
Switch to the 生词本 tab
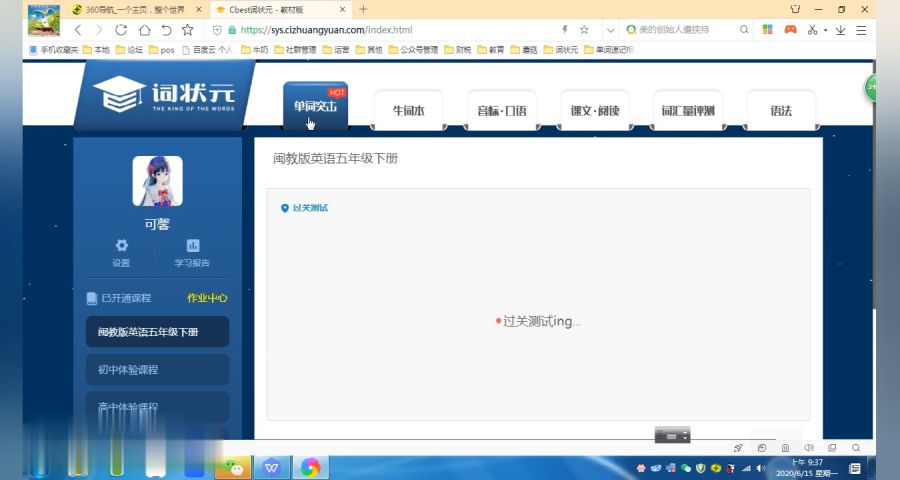tap(408, 111)
